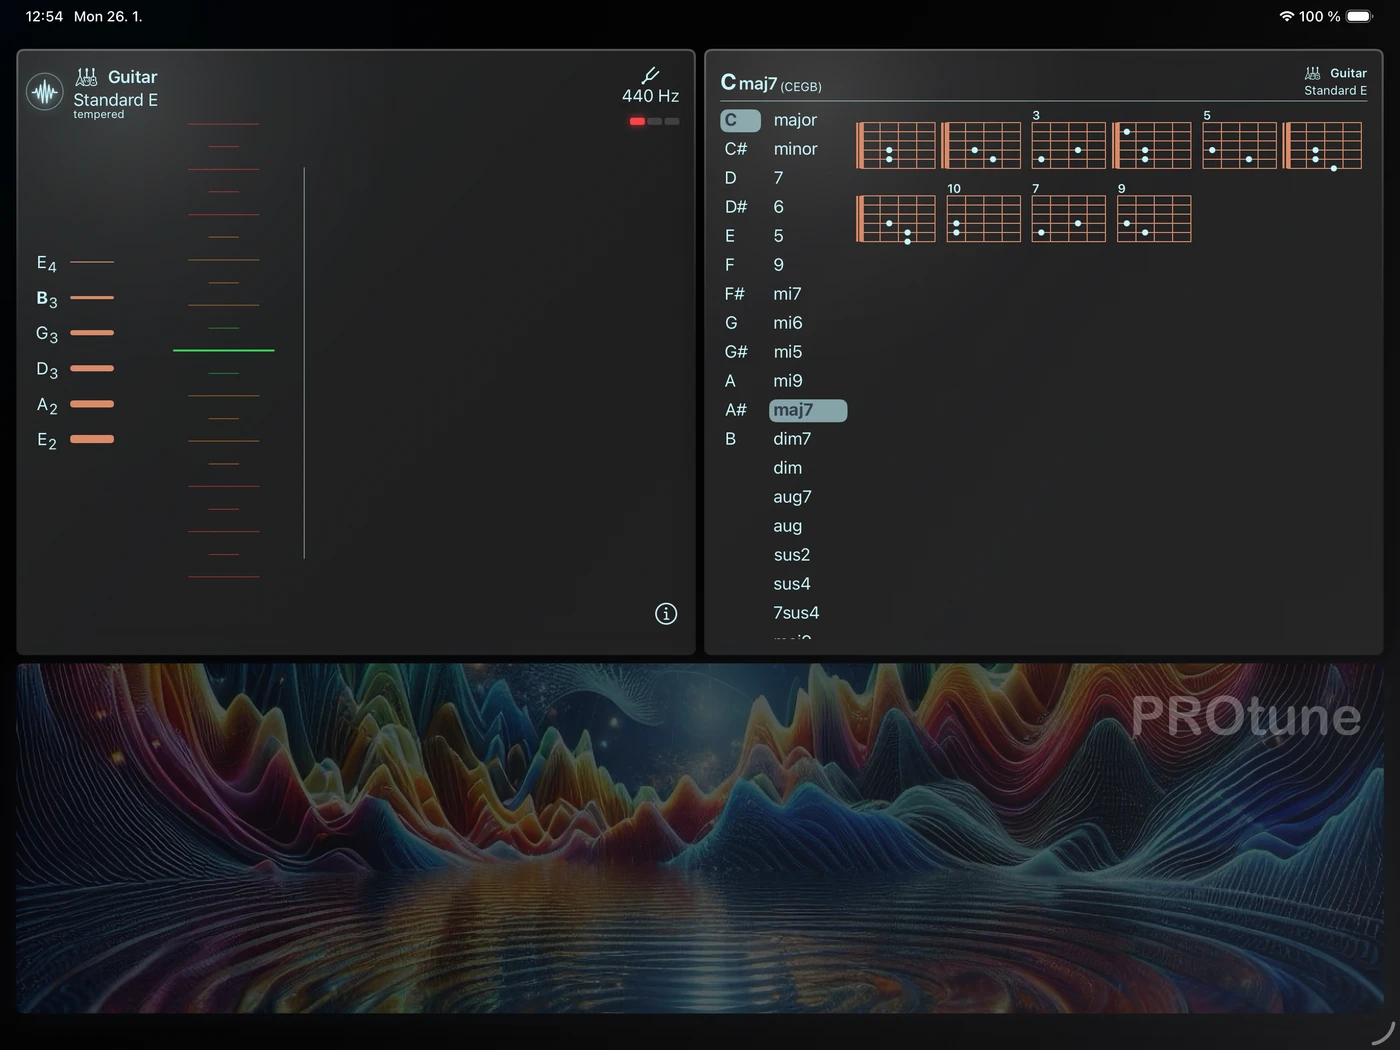This screenshot has height=1050, width=1400.
Task: Select the maj7 chord type
Action: pyautogui.click(x=808, y=410)
